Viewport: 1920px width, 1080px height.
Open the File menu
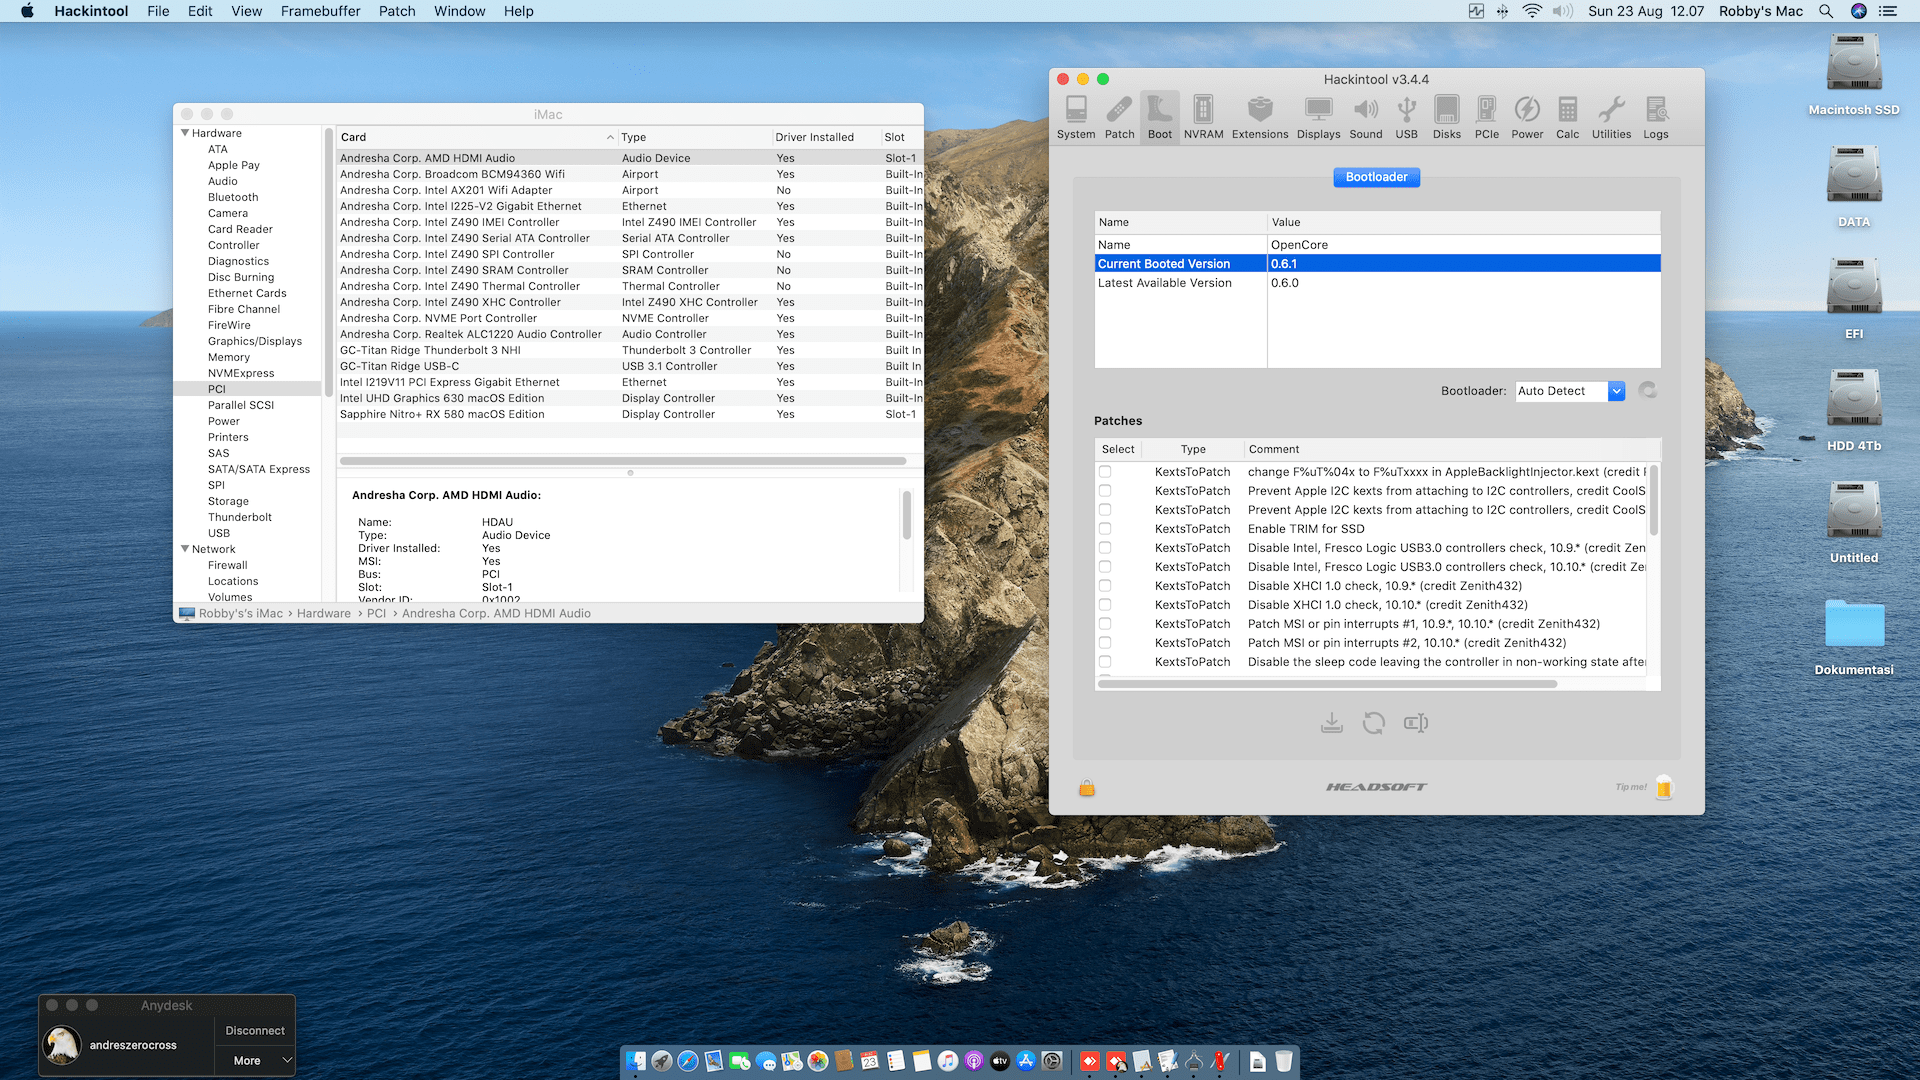click(x=158, y=11)
